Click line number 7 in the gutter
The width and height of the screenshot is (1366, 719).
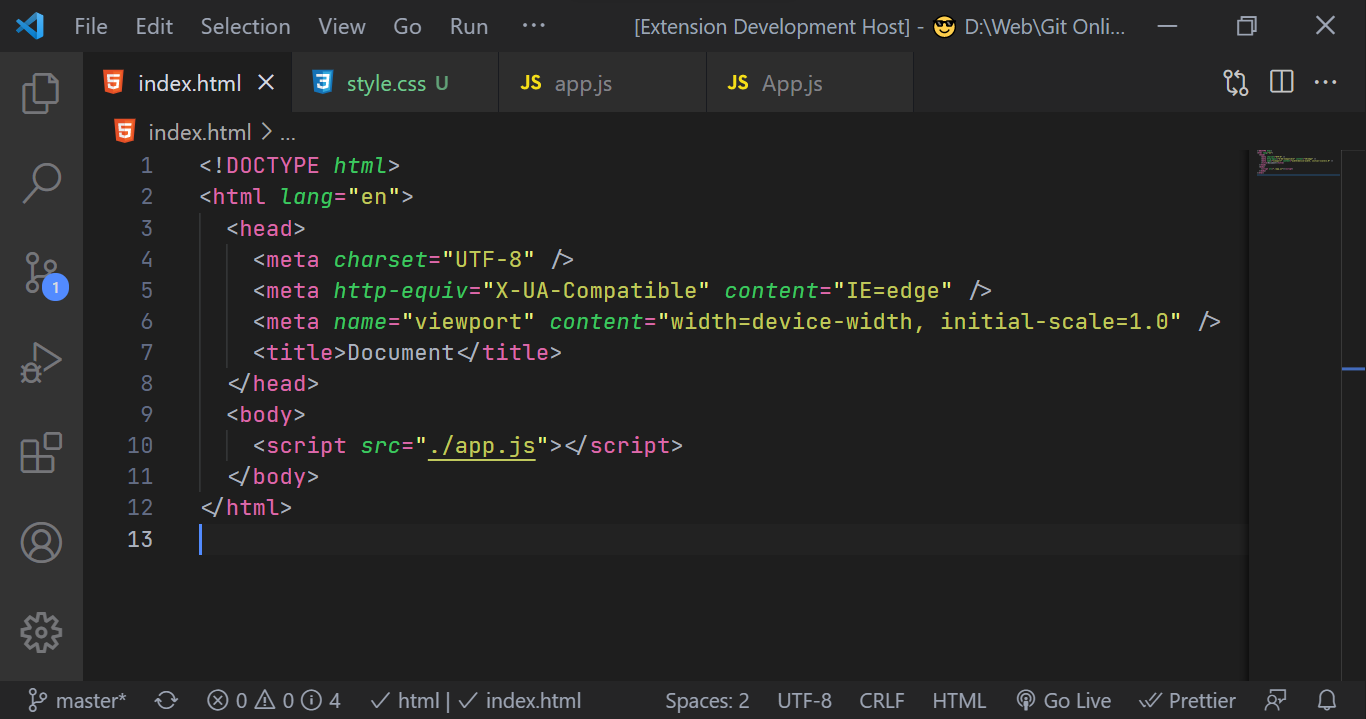[x=146, y=352]
